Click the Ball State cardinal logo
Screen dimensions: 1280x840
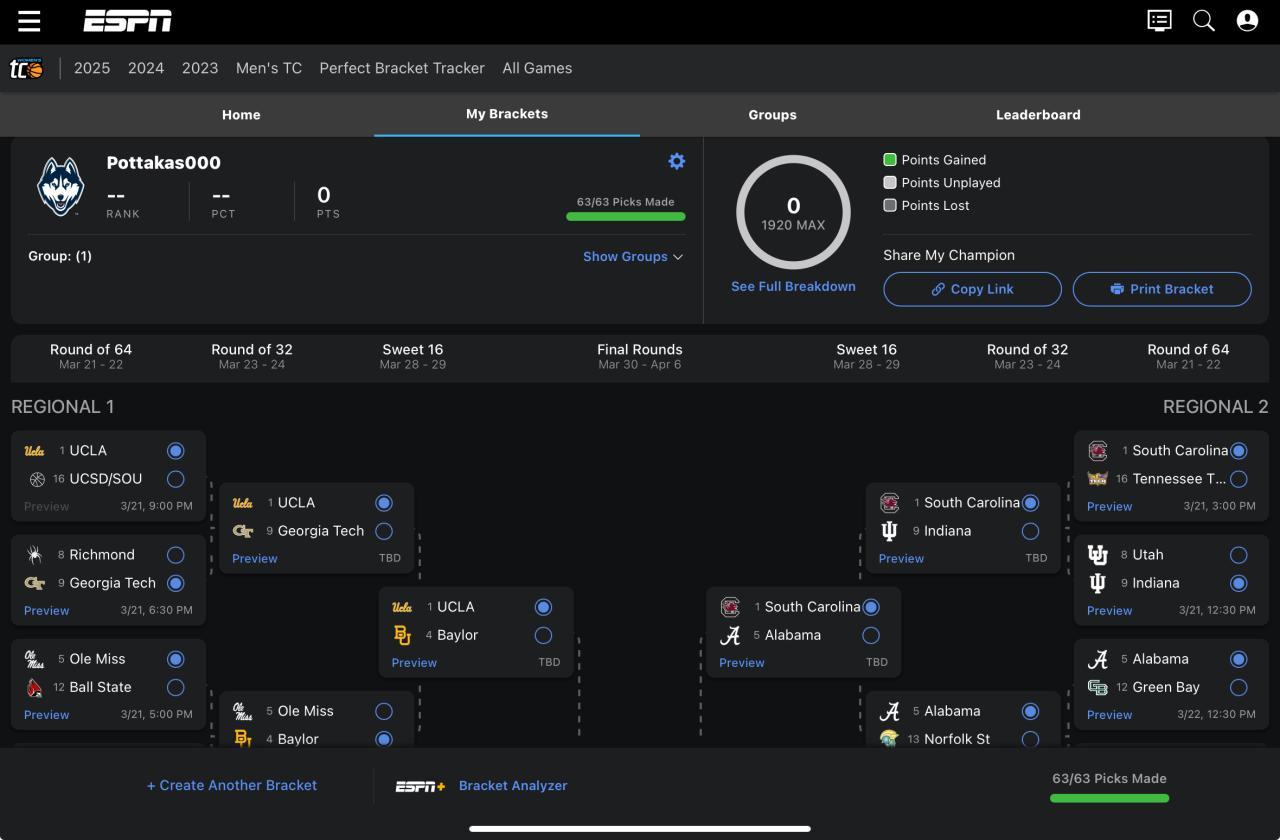coord(35,687)
